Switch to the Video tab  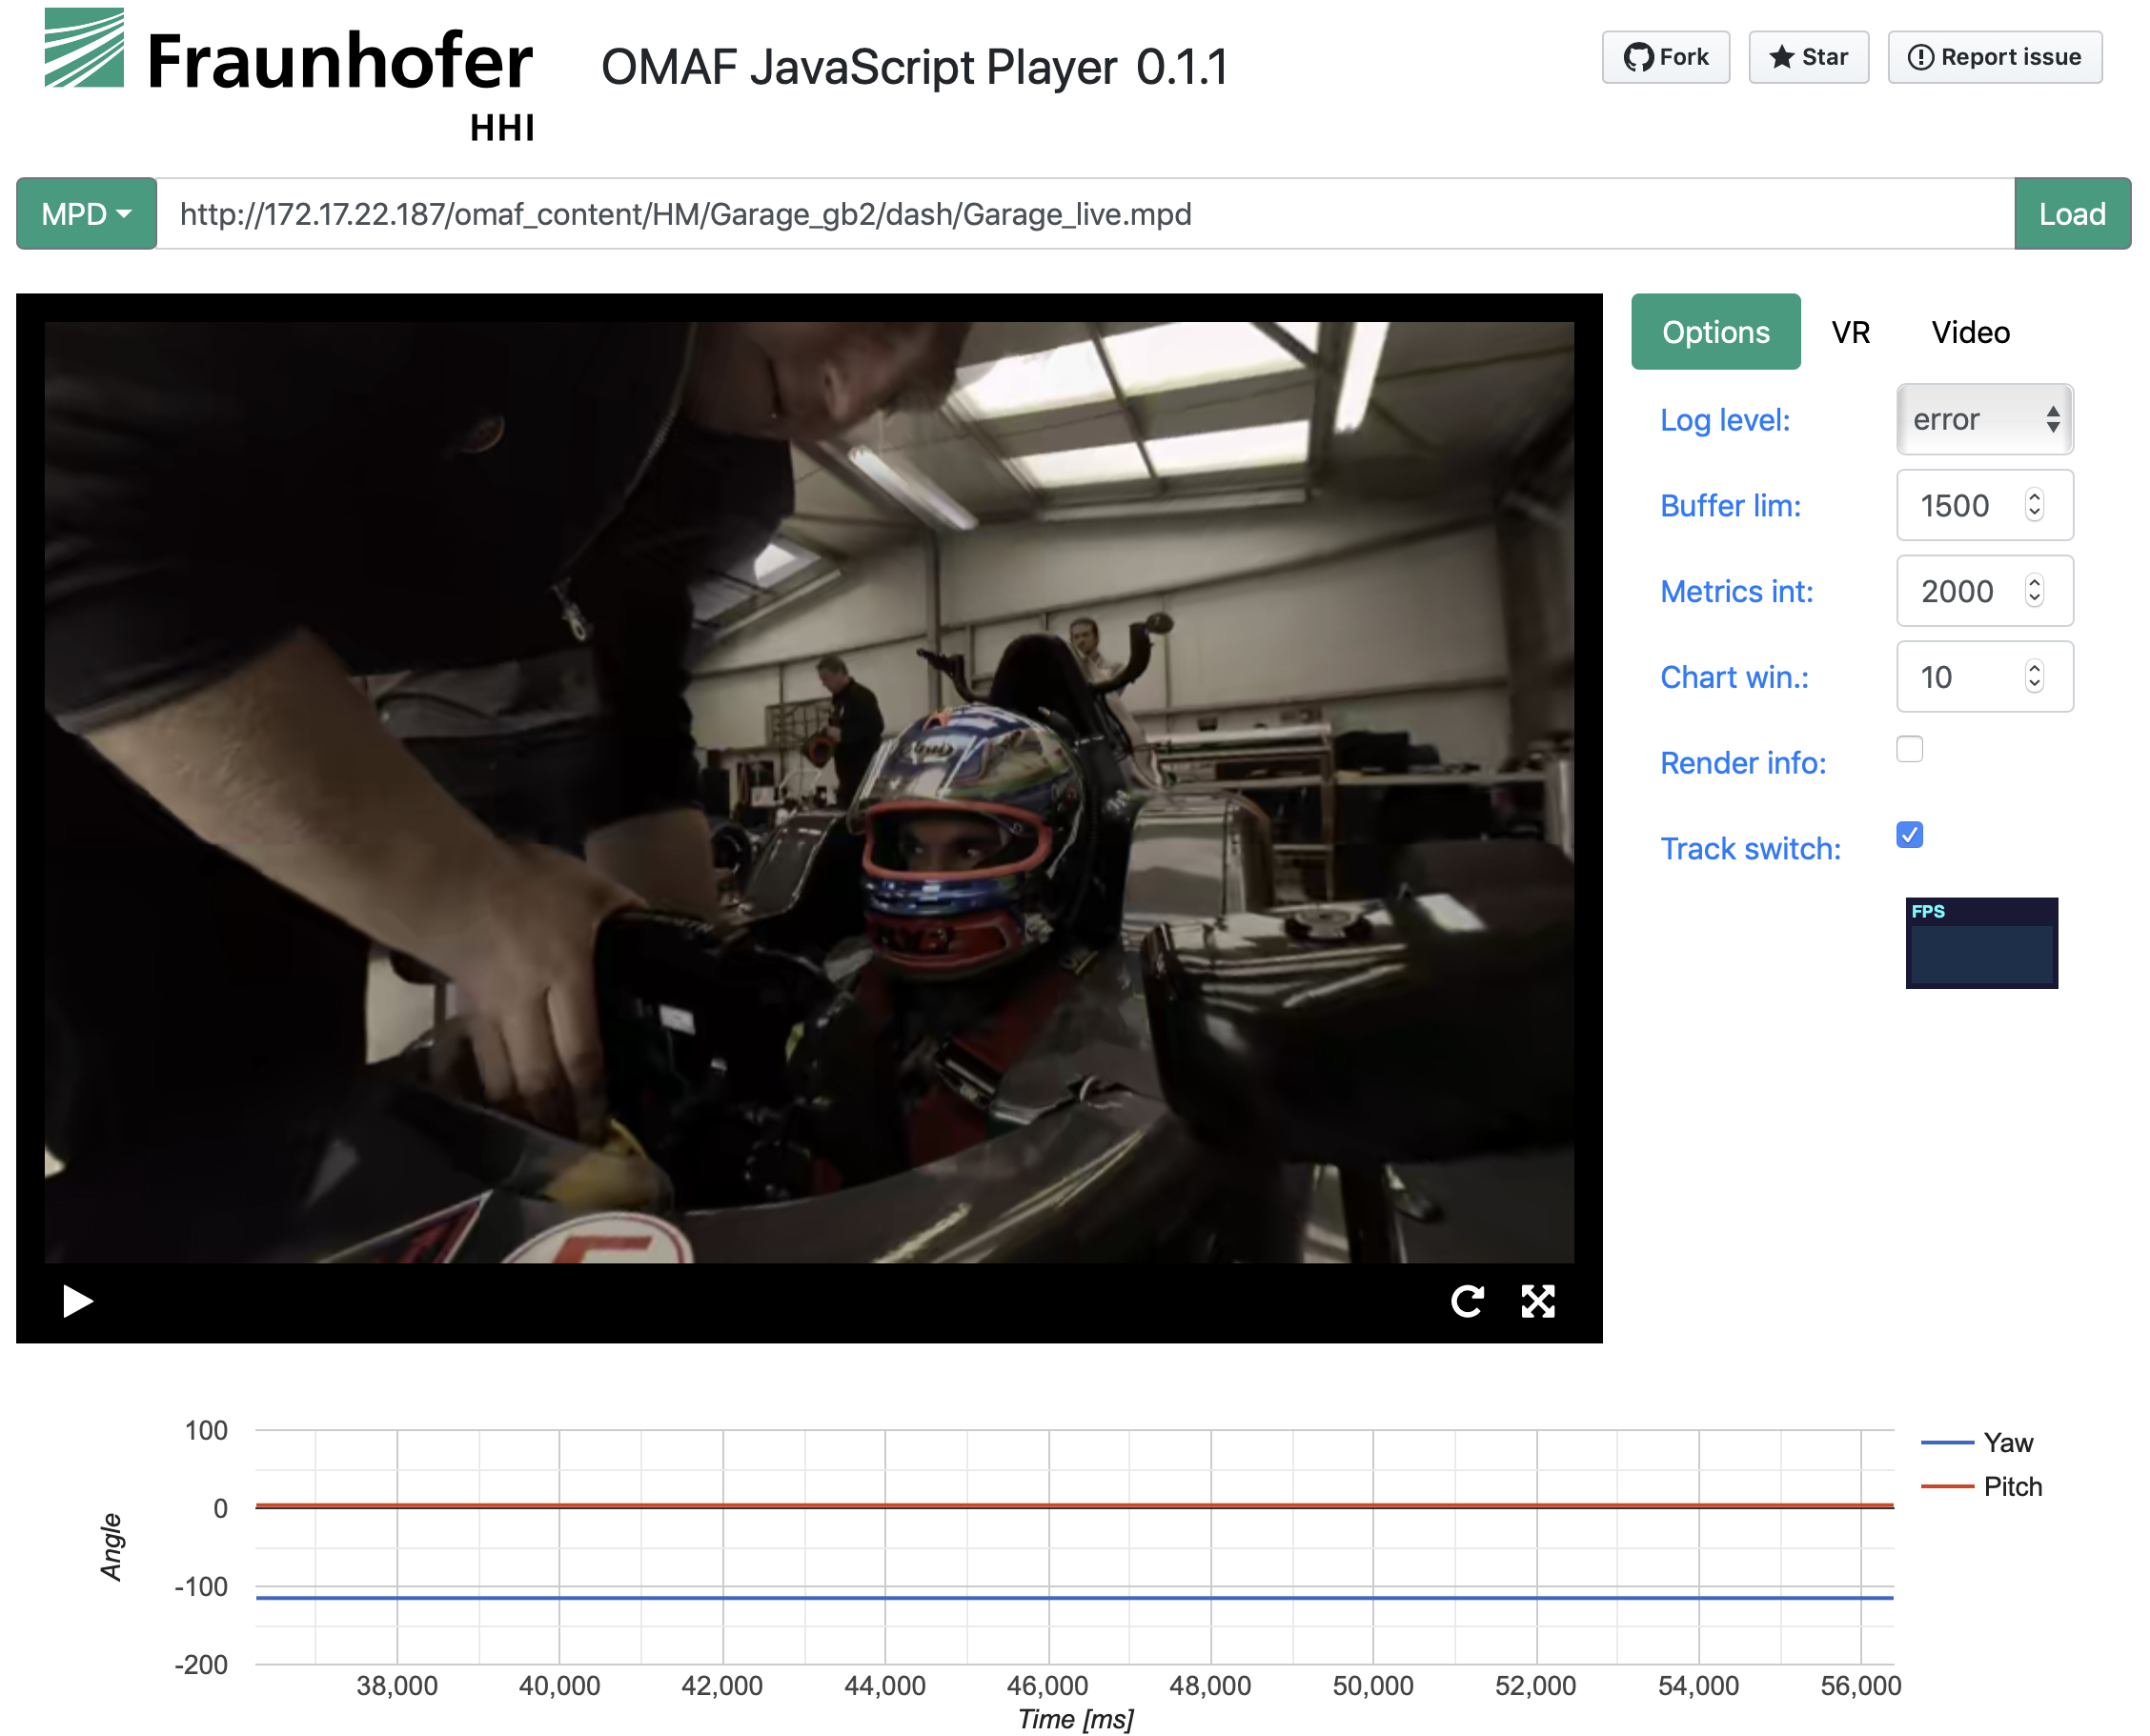tap(1969, 332)
